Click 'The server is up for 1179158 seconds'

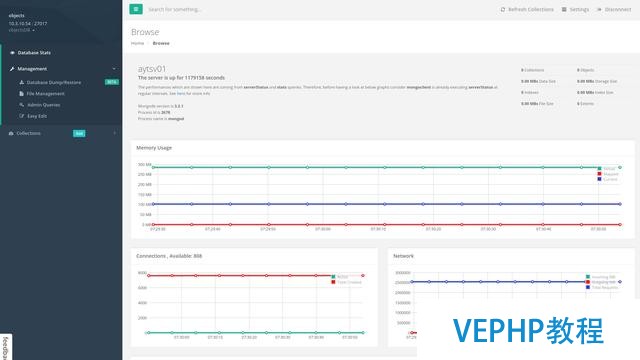181,78
